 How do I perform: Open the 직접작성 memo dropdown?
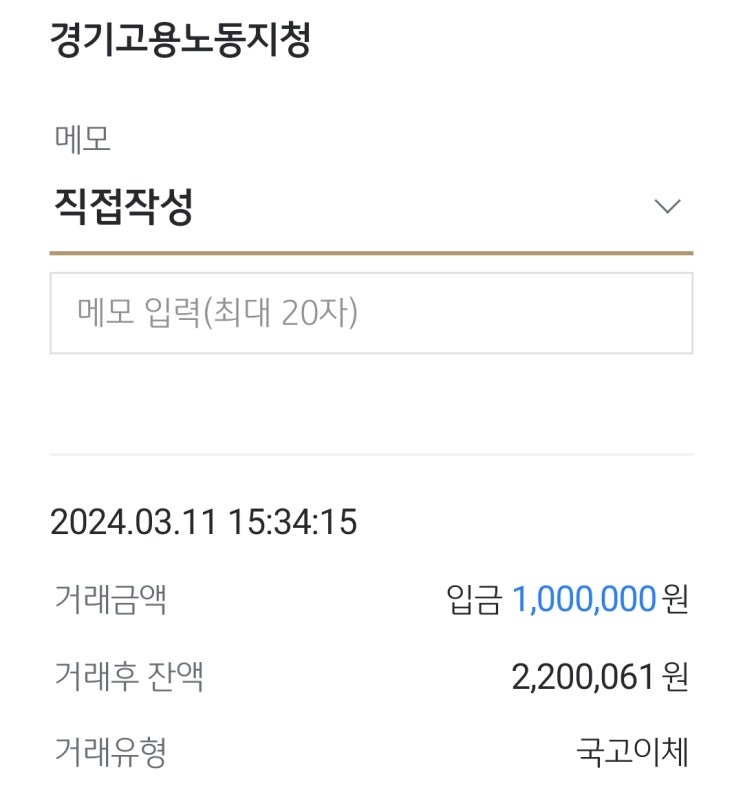click(124, 207)
